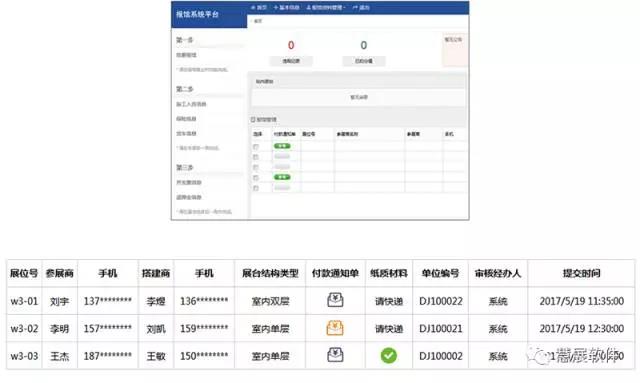
Task: Click exhibitor name 李明
Action: point(60,329)
